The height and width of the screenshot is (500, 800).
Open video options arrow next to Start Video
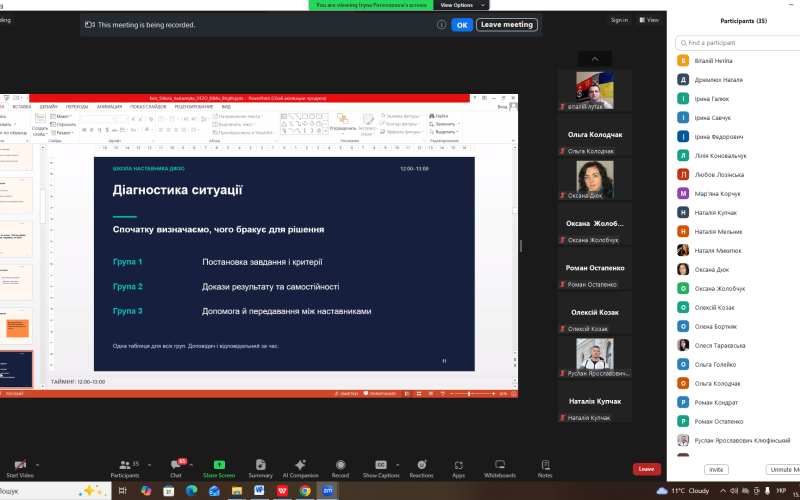click(x=37, y=465)
